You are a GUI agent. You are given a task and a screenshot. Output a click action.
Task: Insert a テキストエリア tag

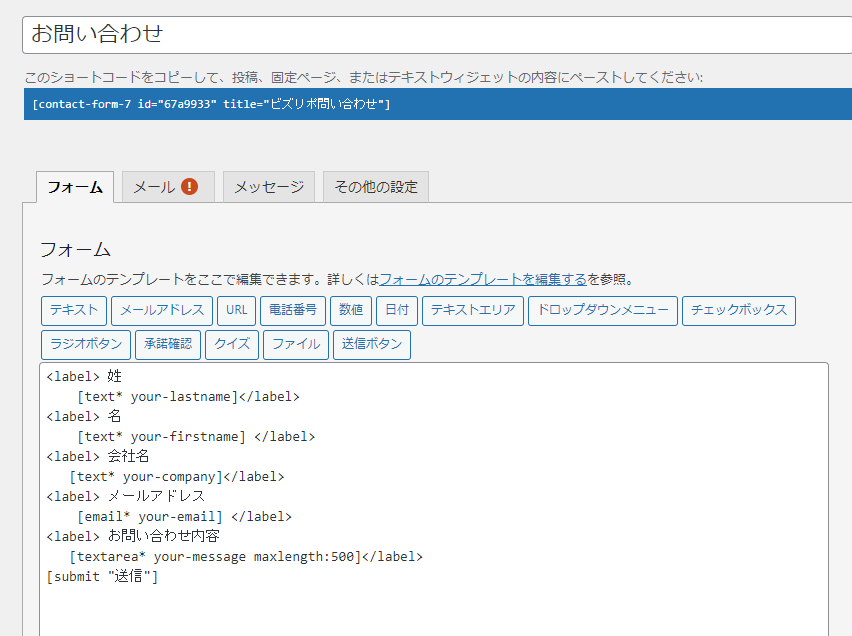(473, 310)
